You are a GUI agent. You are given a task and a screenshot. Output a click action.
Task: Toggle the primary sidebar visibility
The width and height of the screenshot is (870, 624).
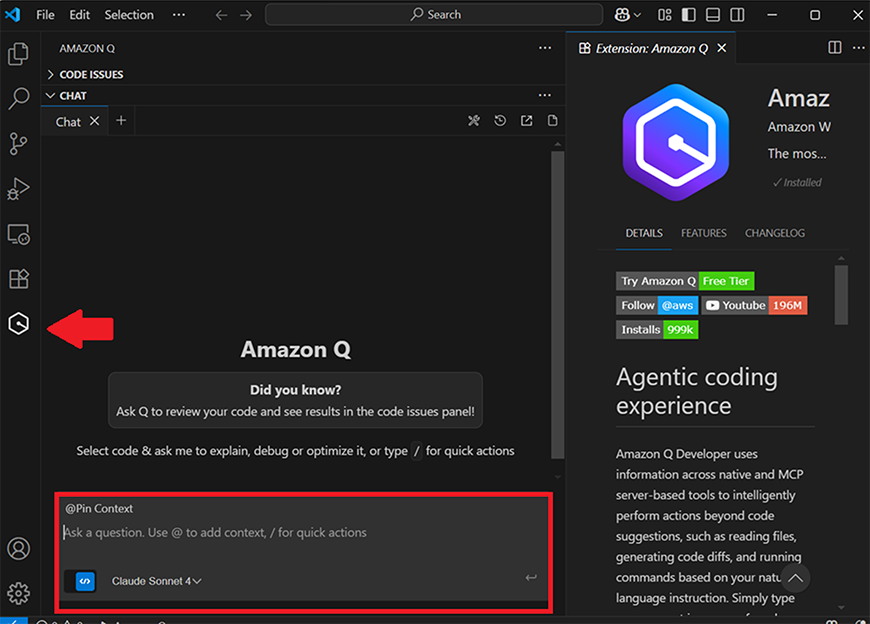pyautogui.click(x=689, y=14)
